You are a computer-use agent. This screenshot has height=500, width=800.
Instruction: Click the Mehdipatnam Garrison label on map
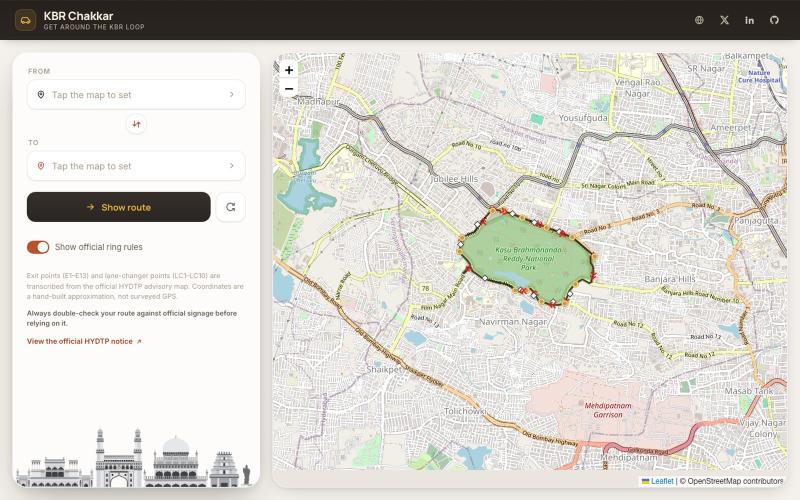608,410
